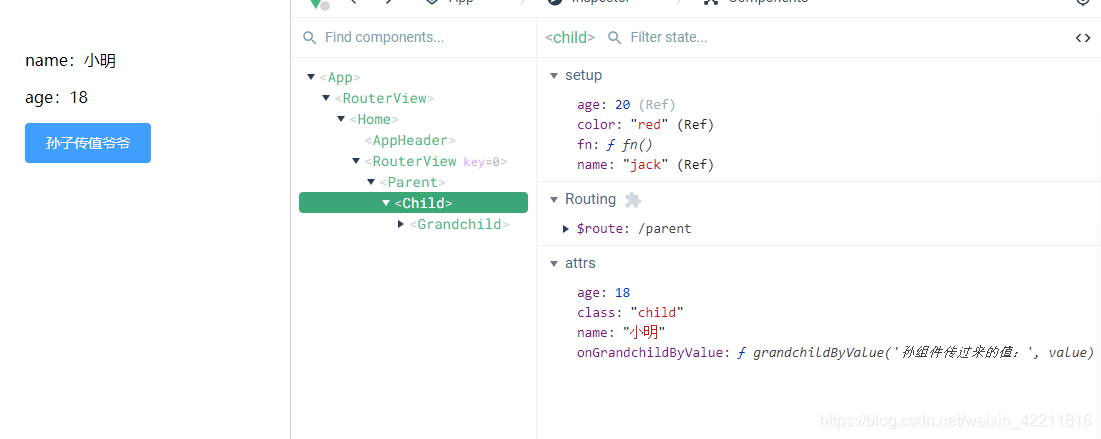This screenshot has height=439, width=1101.
Task: Expand the $route: /parent entry
Action: click(x=566, y=228)
